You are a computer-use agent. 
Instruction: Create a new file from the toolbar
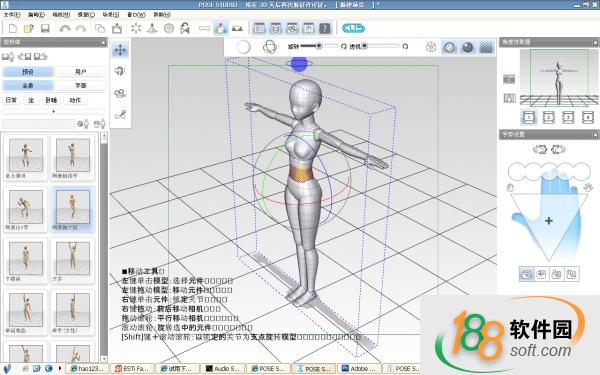(13, 28)
